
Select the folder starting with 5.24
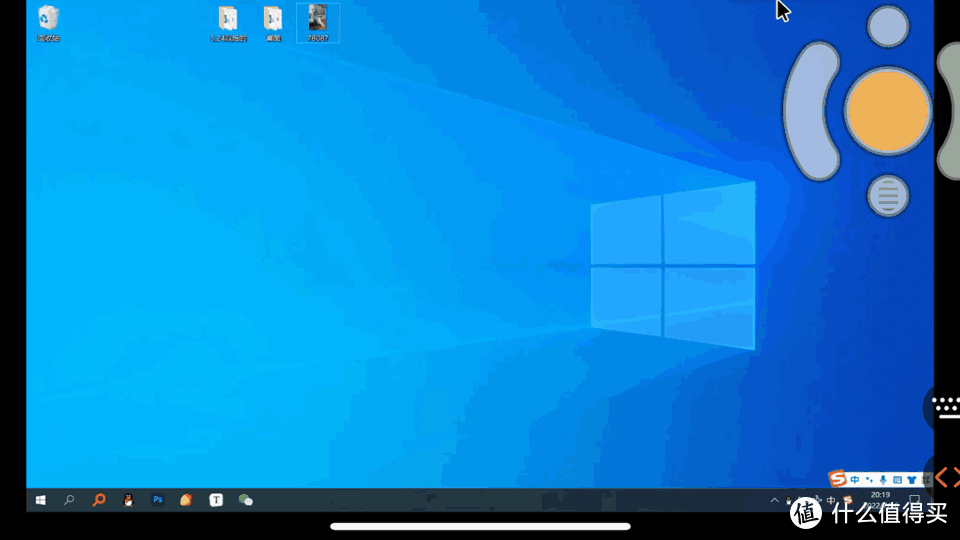click(x=228, y=23)
